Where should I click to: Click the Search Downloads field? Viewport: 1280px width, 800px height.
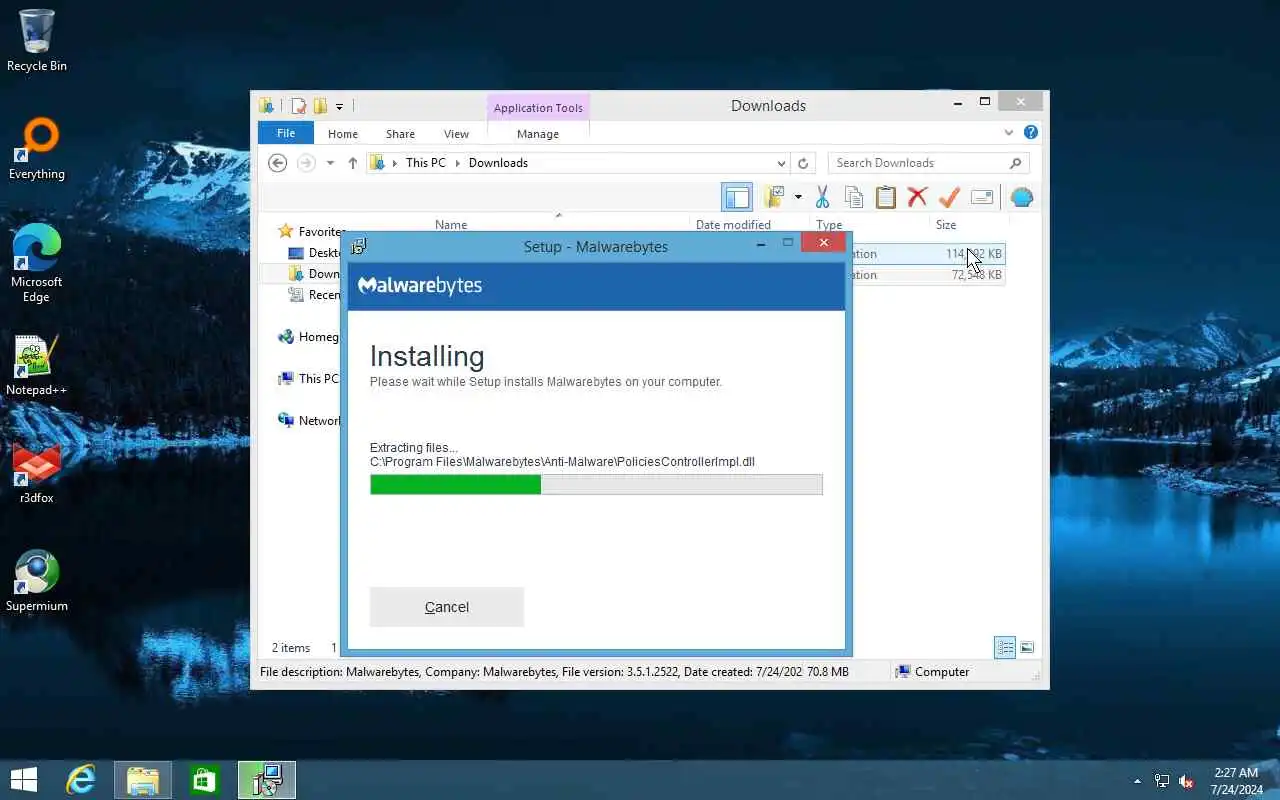pos(928,163)
